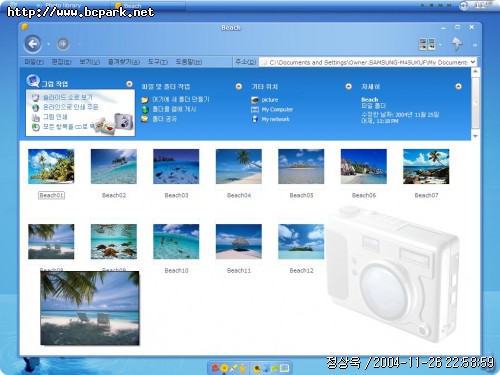Select the Beach09 starfish thumbnail
Screen dimensions: 500x375
[x=114, y=242]
